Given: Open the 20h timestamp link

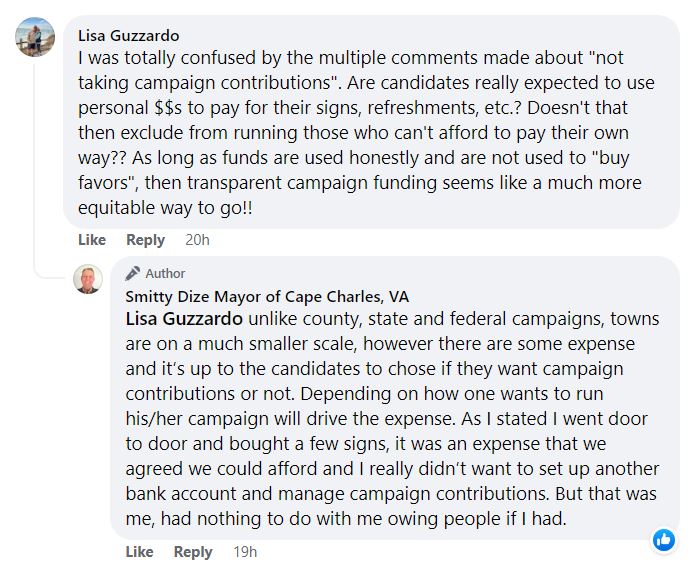Looking at the screenshot, I should pyautogui.click(x=197, y=240).
